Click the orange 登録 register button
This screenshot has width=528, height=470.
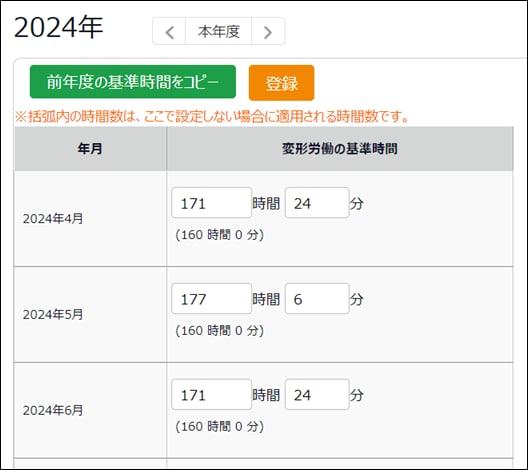282,83
